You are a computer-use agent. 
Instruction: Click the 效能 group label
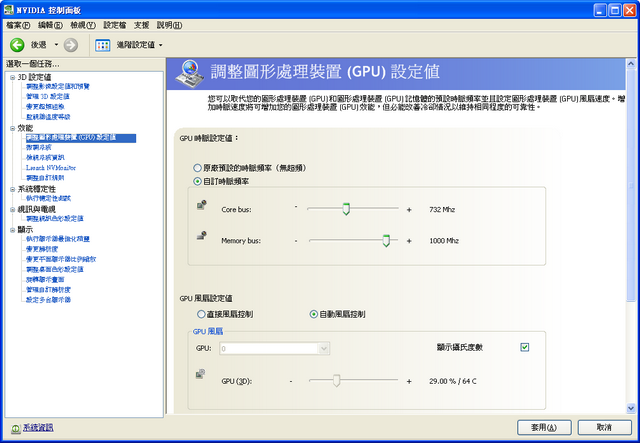tap(25, 128)
